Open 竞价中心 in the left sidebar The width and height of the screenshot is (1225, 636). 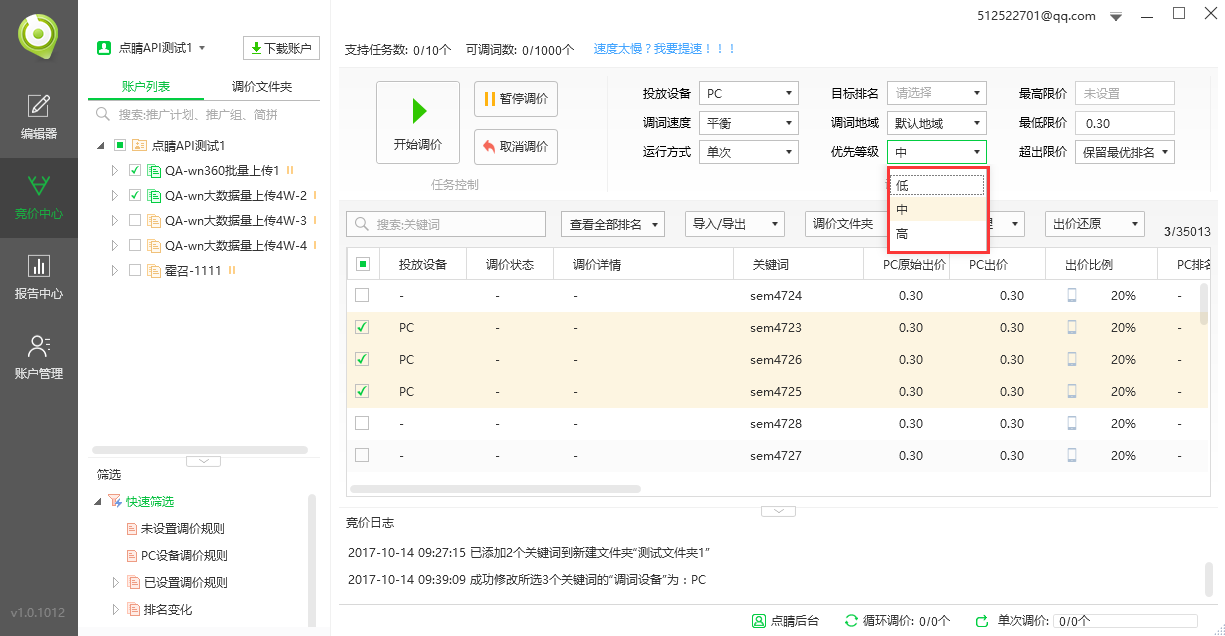coord(39,197)
